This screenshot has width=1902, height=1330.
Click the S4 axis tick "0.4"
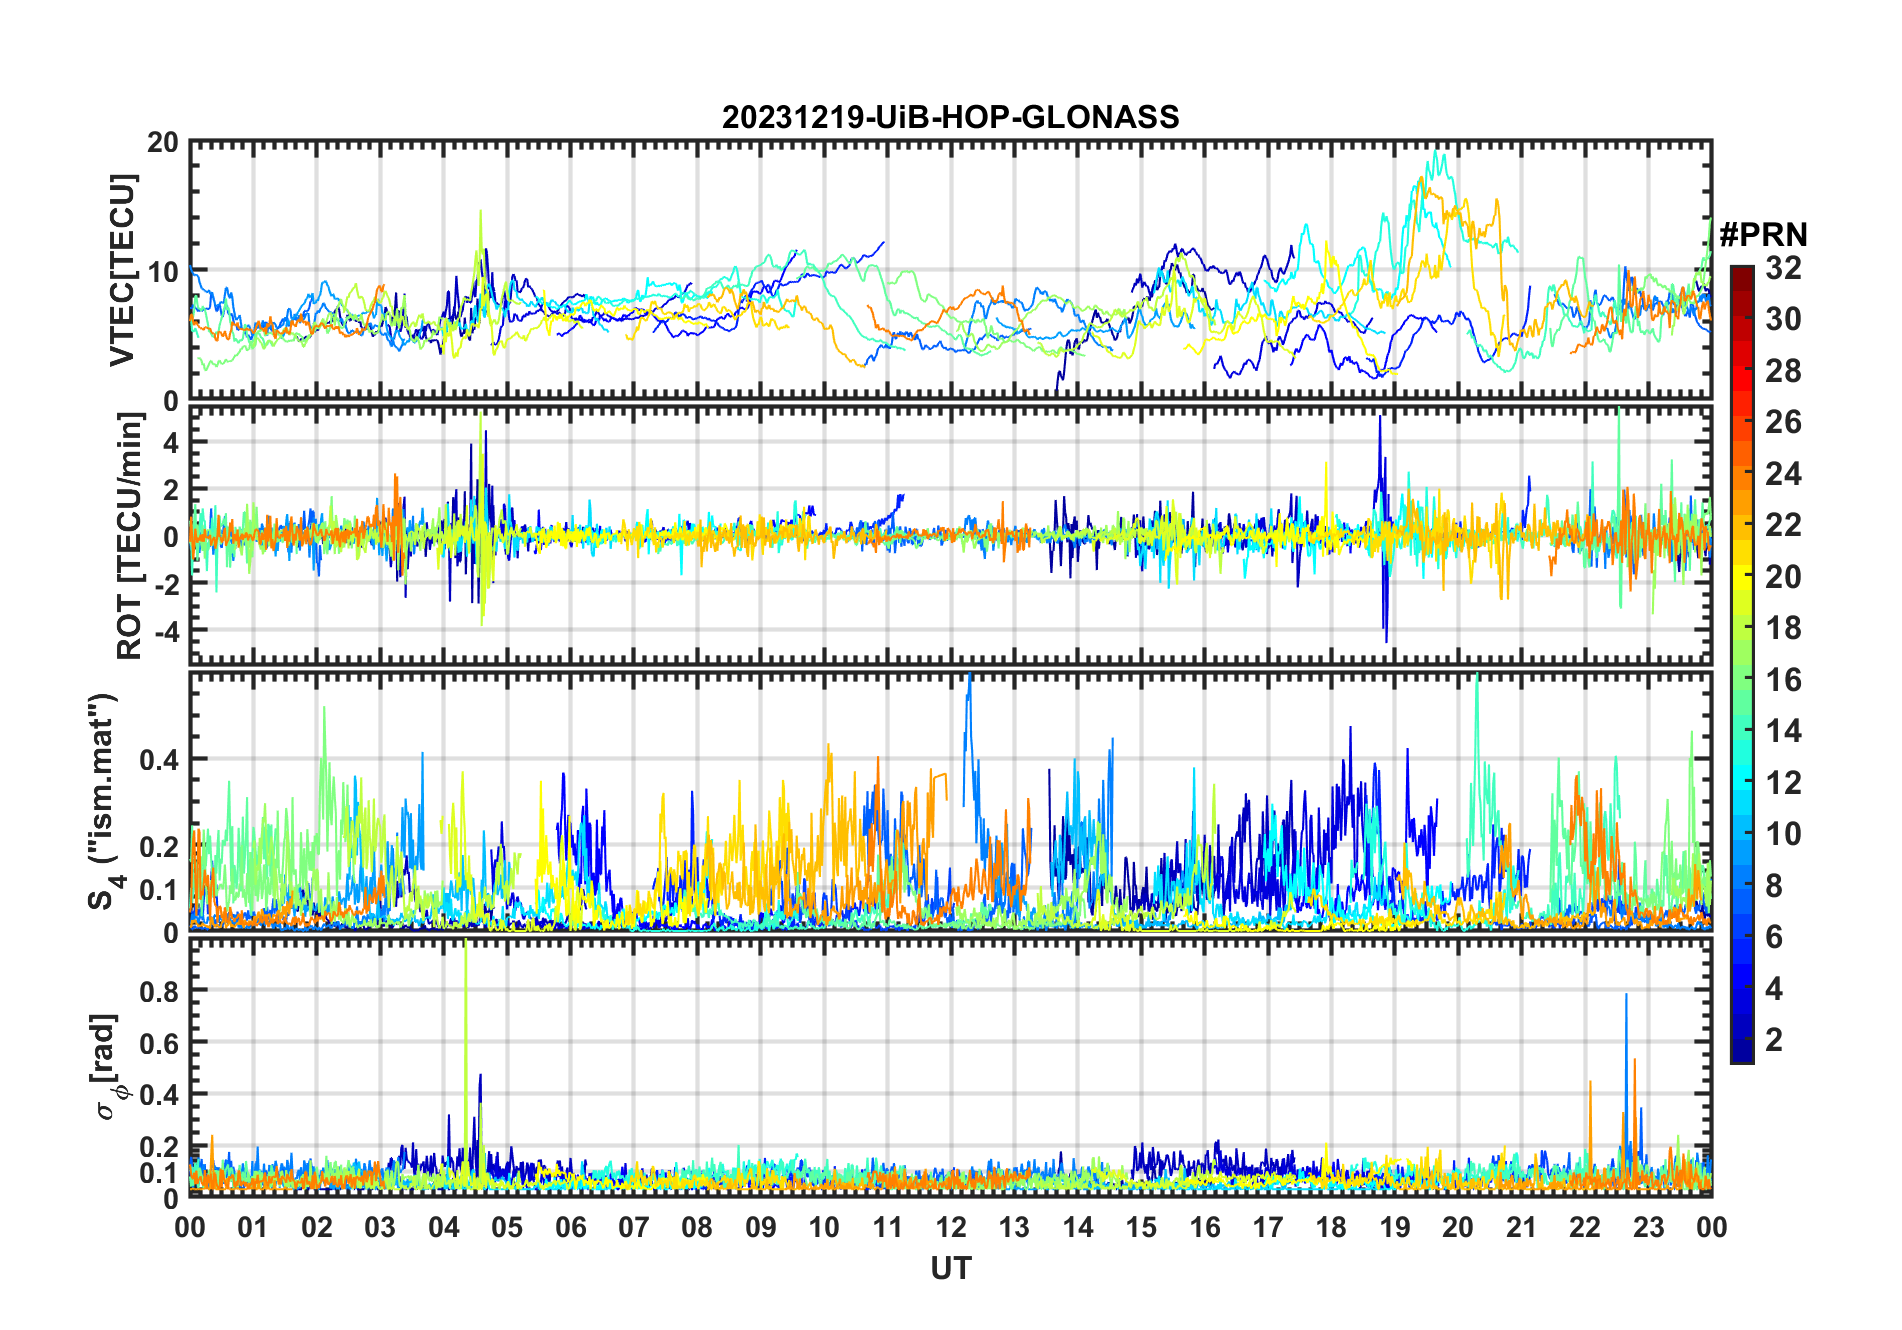tap(160, 760)
